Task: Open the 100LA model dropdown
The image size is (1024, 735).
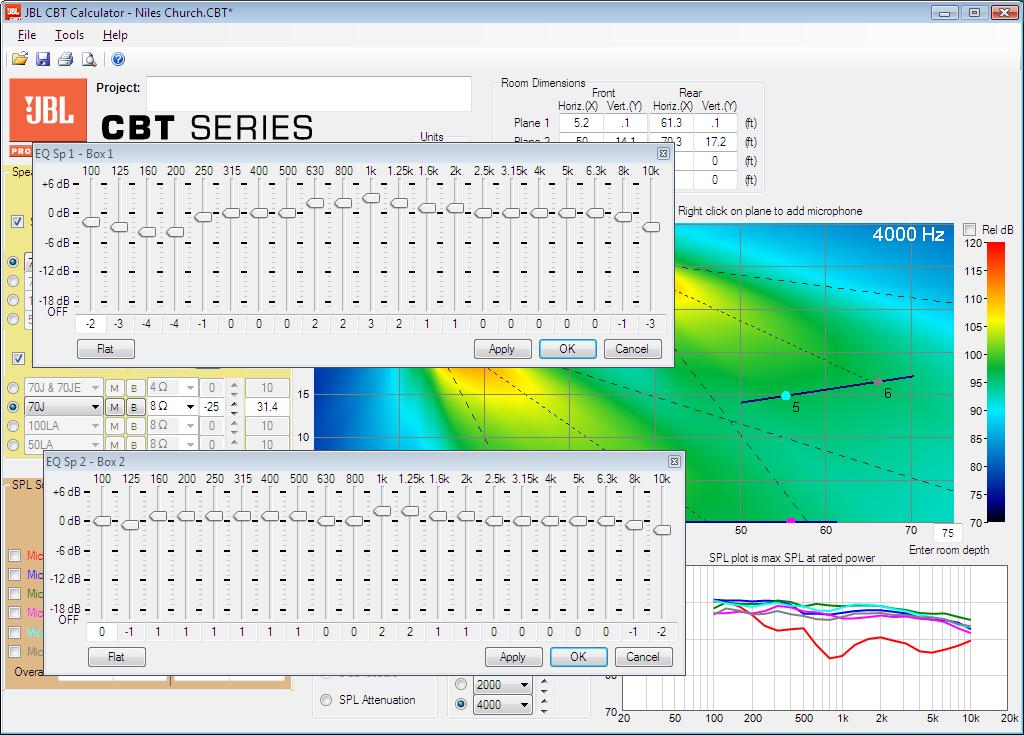Action: point(95,426)
